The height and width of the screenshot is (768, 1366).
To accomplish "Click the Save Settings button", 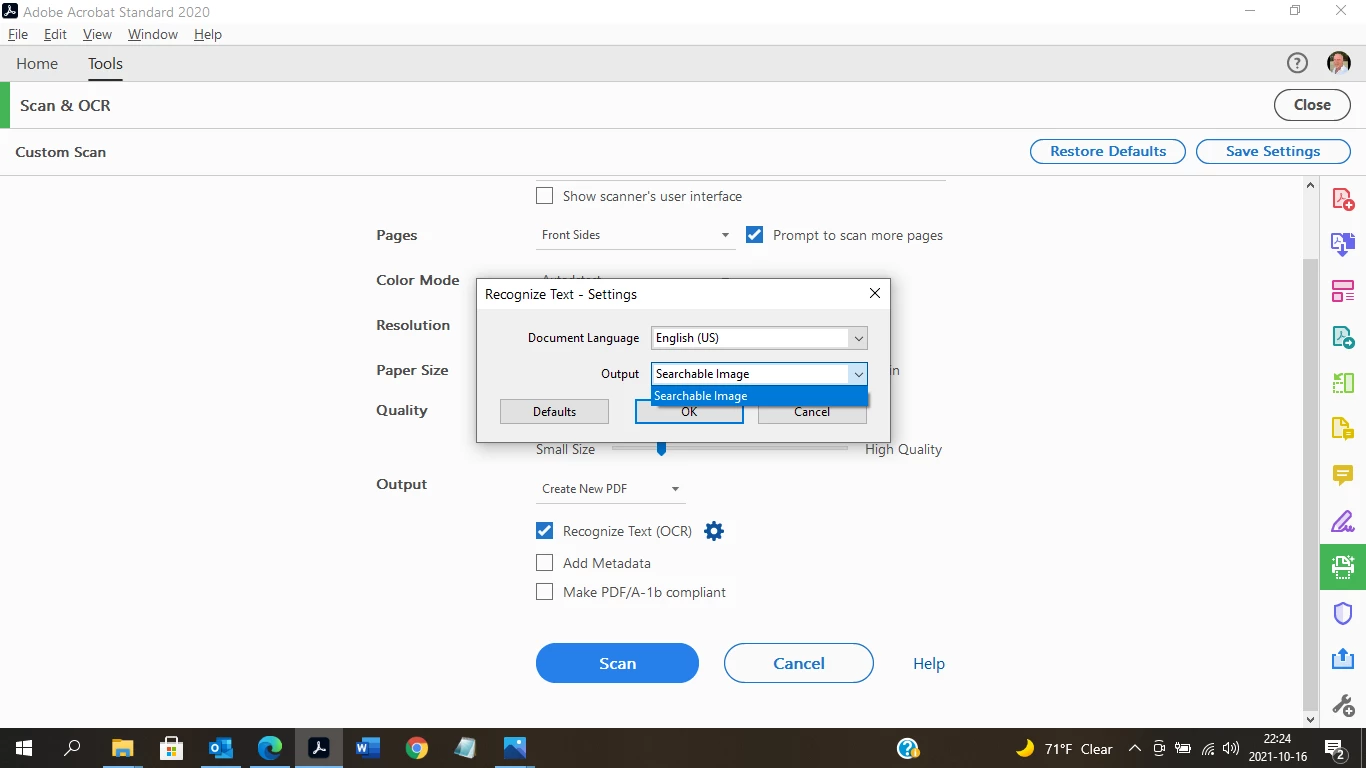I will coord(1273,151).
